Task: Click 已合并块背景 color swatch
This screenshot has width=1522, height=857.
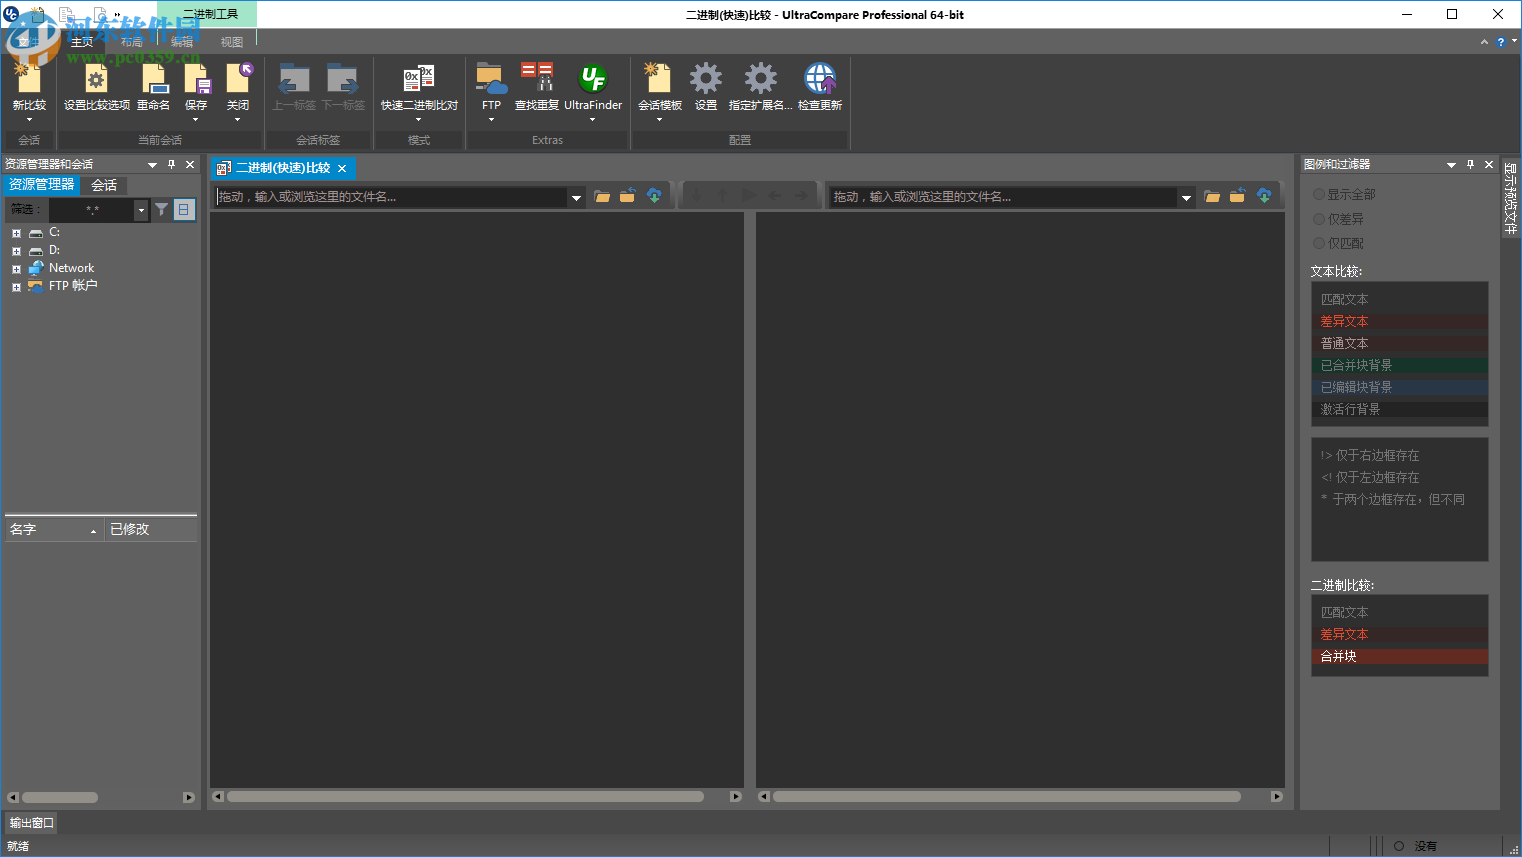Action: pyautogui.click(x=1399, y=365)
